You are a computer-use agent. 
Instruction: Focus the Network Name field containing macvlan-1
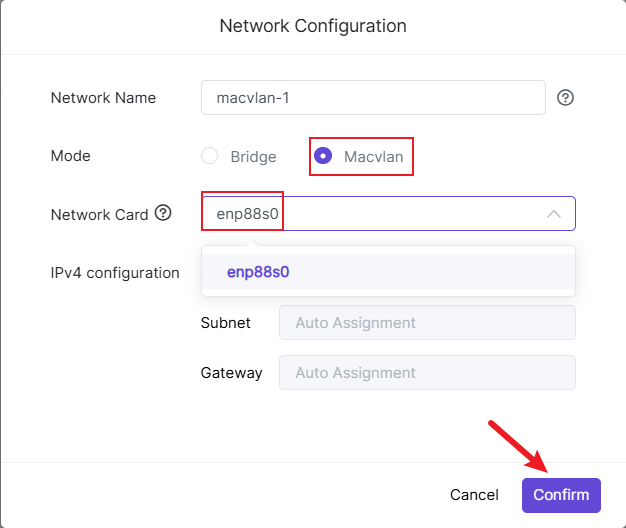pyautogui.click(x=372, y=98)
